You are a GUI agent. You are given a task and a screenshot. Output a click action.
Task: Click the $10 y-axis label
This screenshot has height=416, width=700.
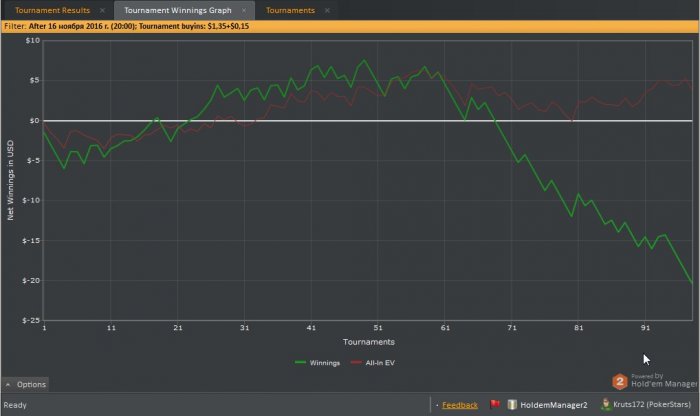coord(33,41)
